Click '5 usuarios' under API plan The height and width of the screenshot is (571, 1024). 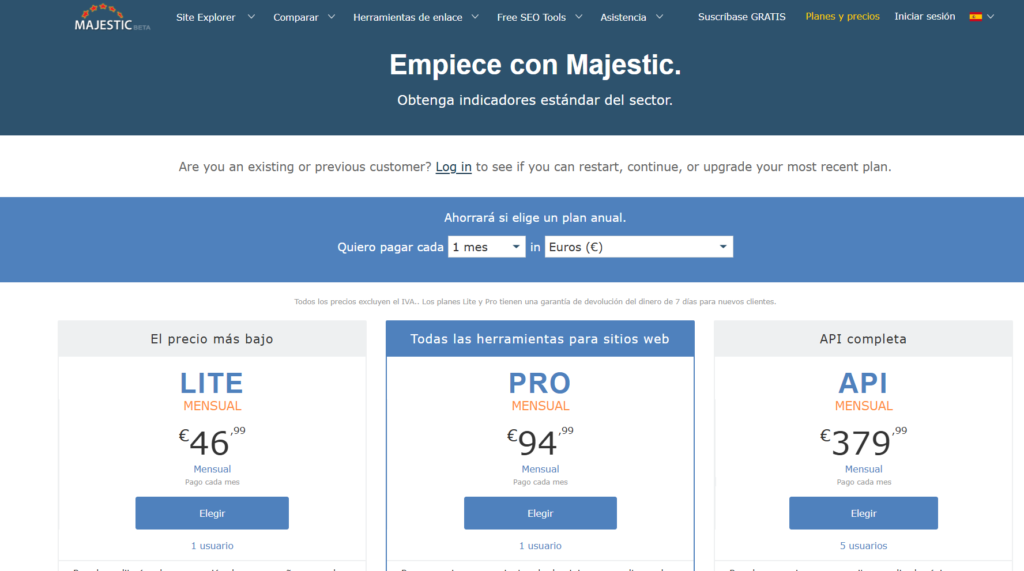click(x=863, y=546)
